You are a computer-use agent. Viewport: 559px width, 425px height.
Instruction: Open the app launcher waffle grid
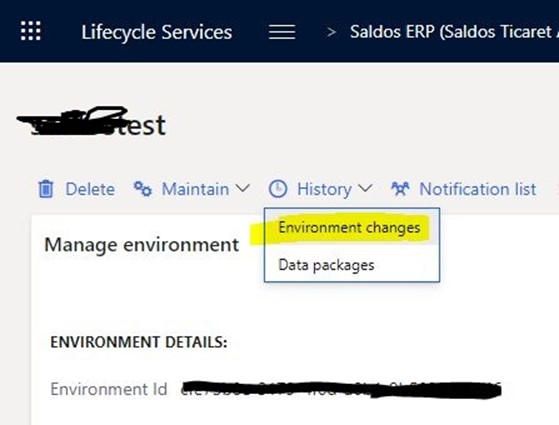click(x=31, y=31)
